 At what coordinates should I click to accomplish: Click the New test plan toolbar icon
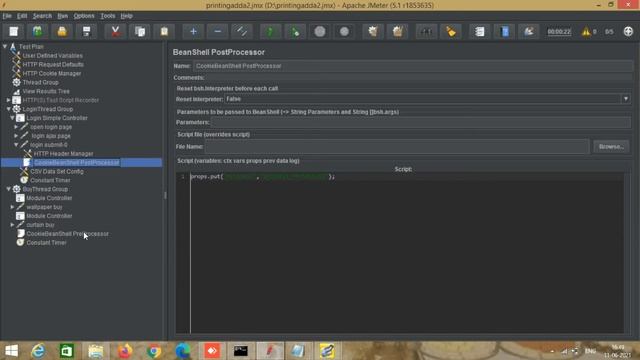[13, 31]
